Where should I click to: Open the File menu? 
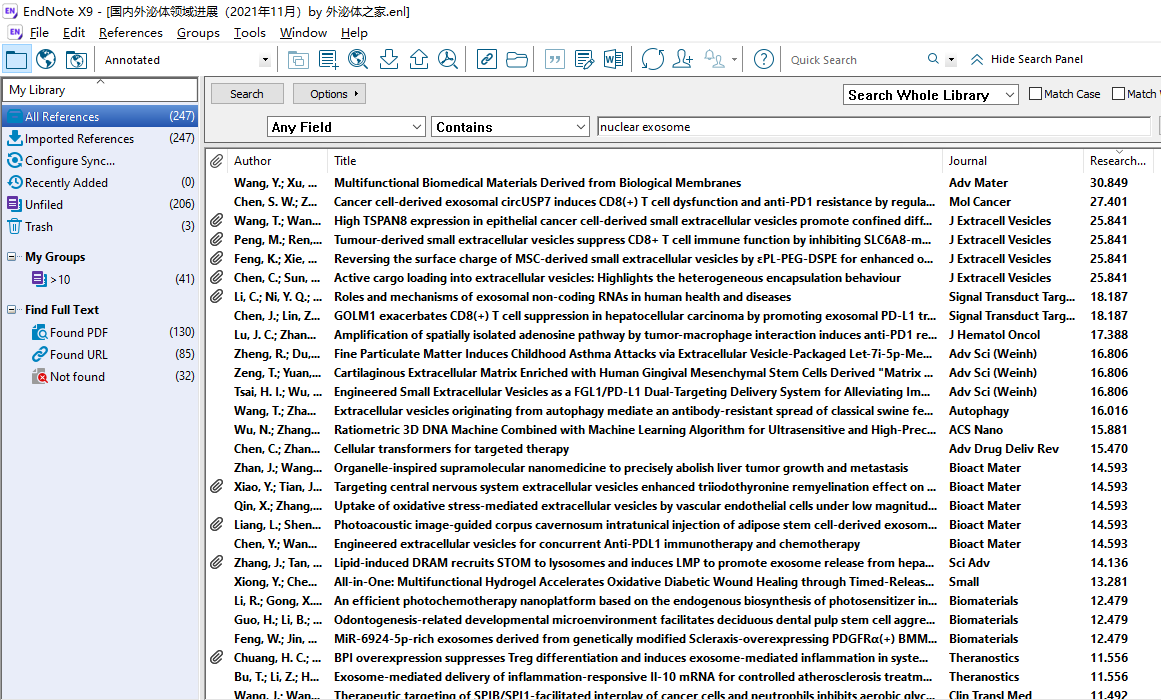coord(39,33)
